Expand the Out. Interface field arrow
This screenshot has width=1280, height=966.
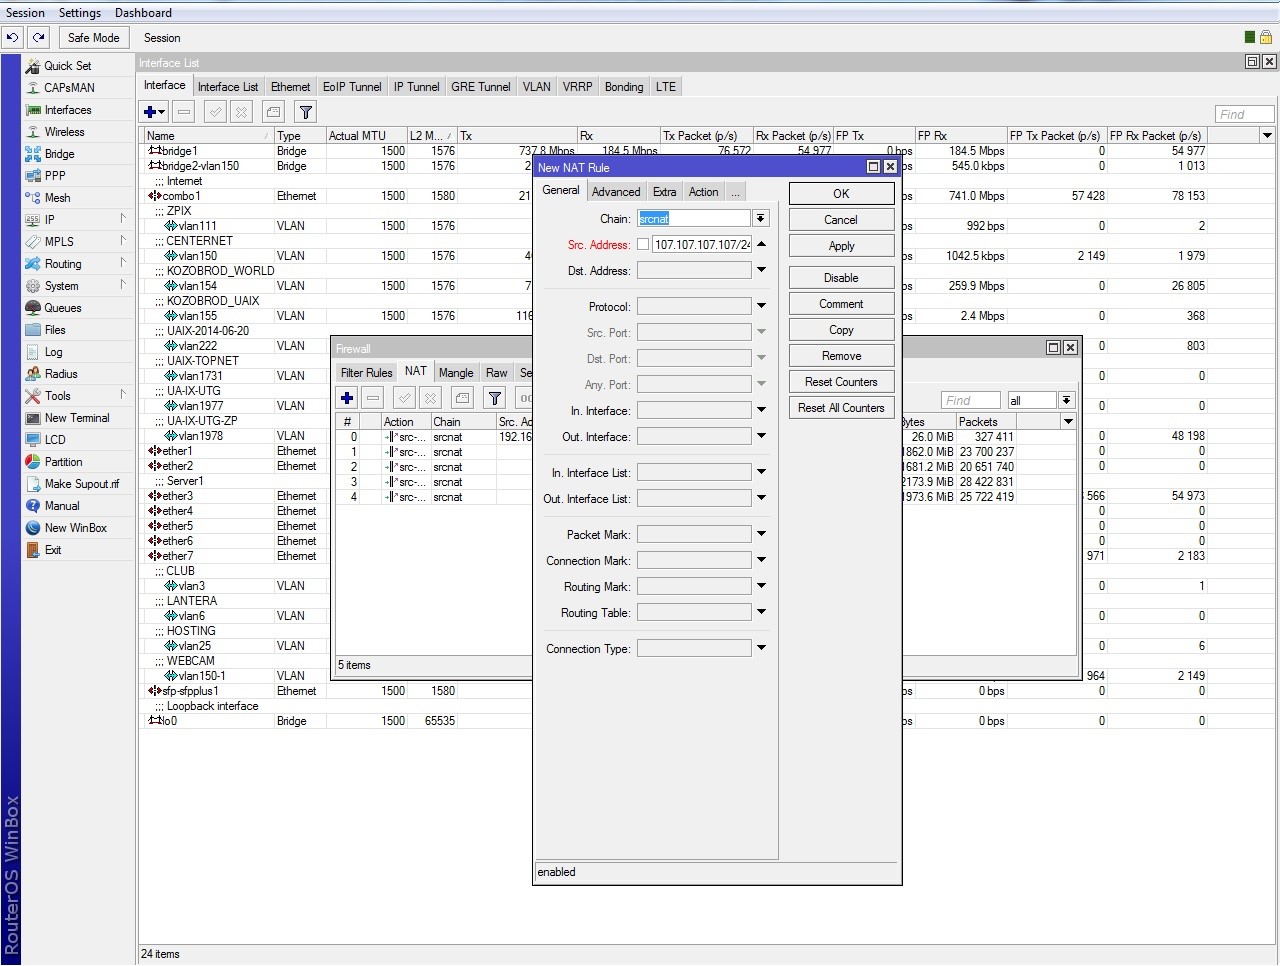[x=761, y=436]
